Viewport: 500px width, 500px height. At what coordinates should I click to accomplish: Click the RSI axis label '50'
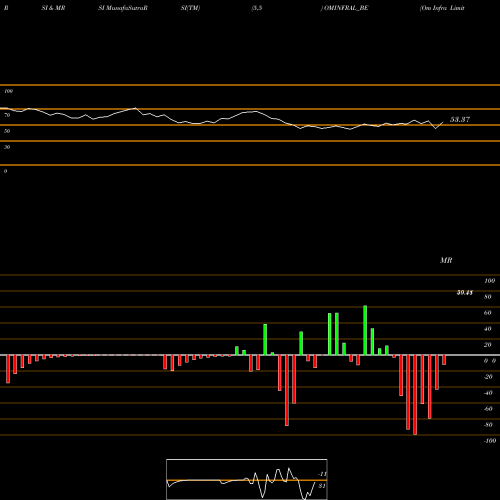(x=7, y=131)
